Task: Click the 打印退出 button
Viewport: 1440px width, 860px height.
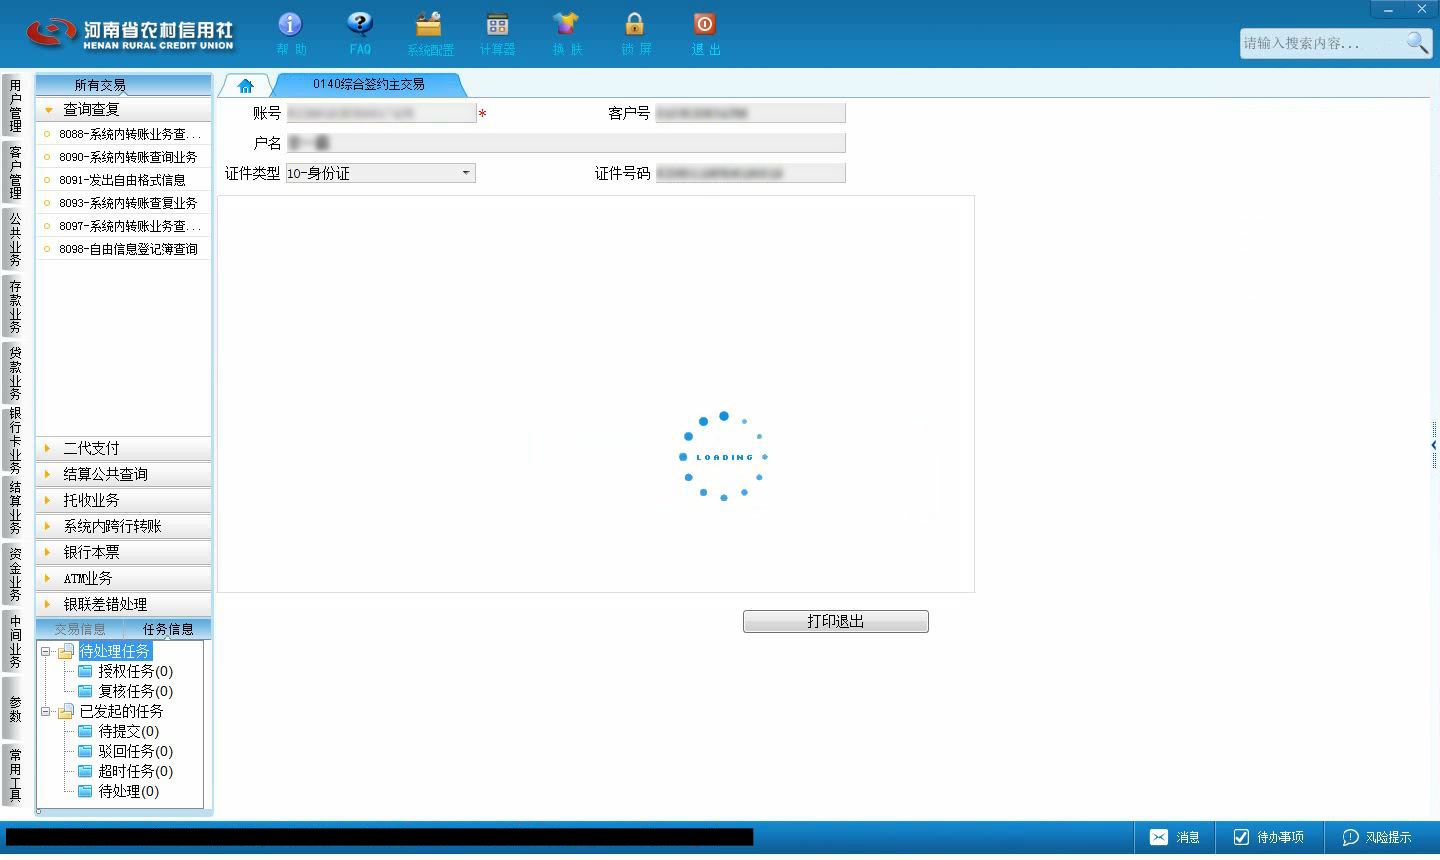Action: click(835, 621)
